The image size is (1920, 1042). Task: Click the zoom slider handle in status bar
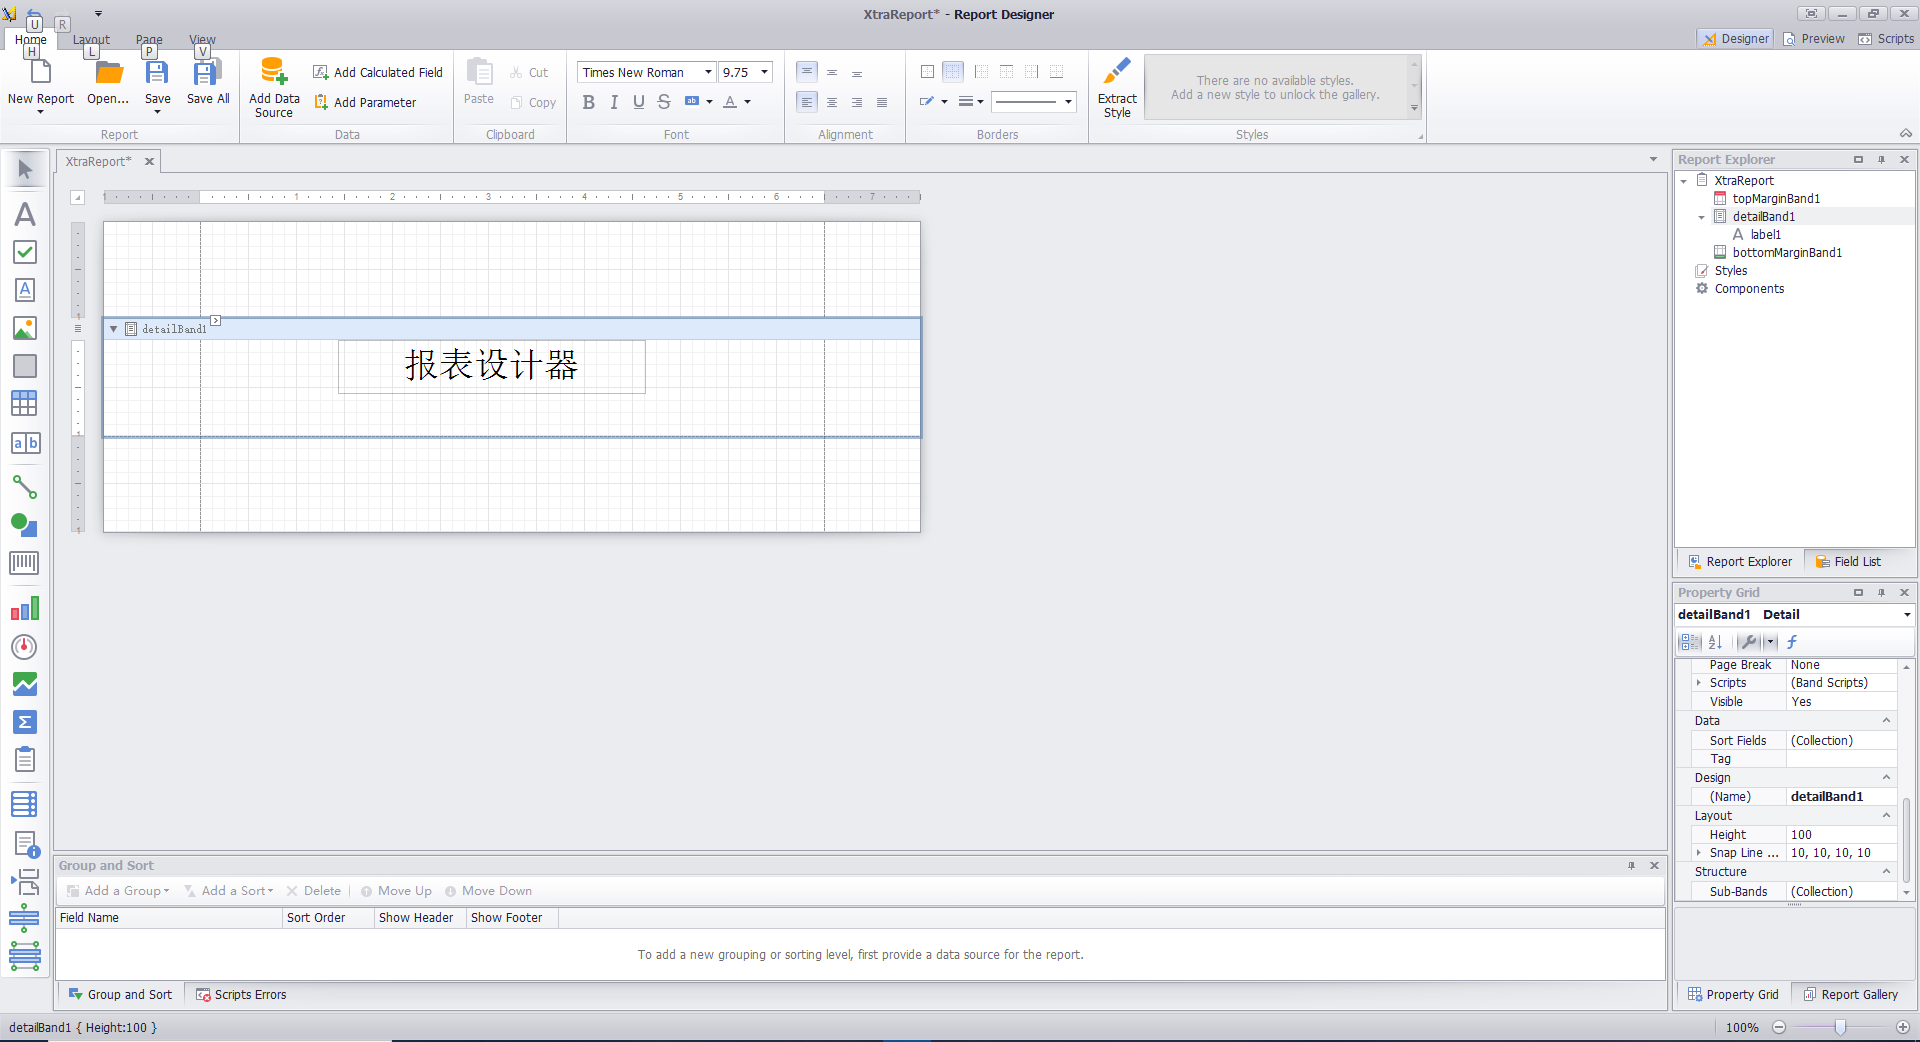point(1839,1027)
